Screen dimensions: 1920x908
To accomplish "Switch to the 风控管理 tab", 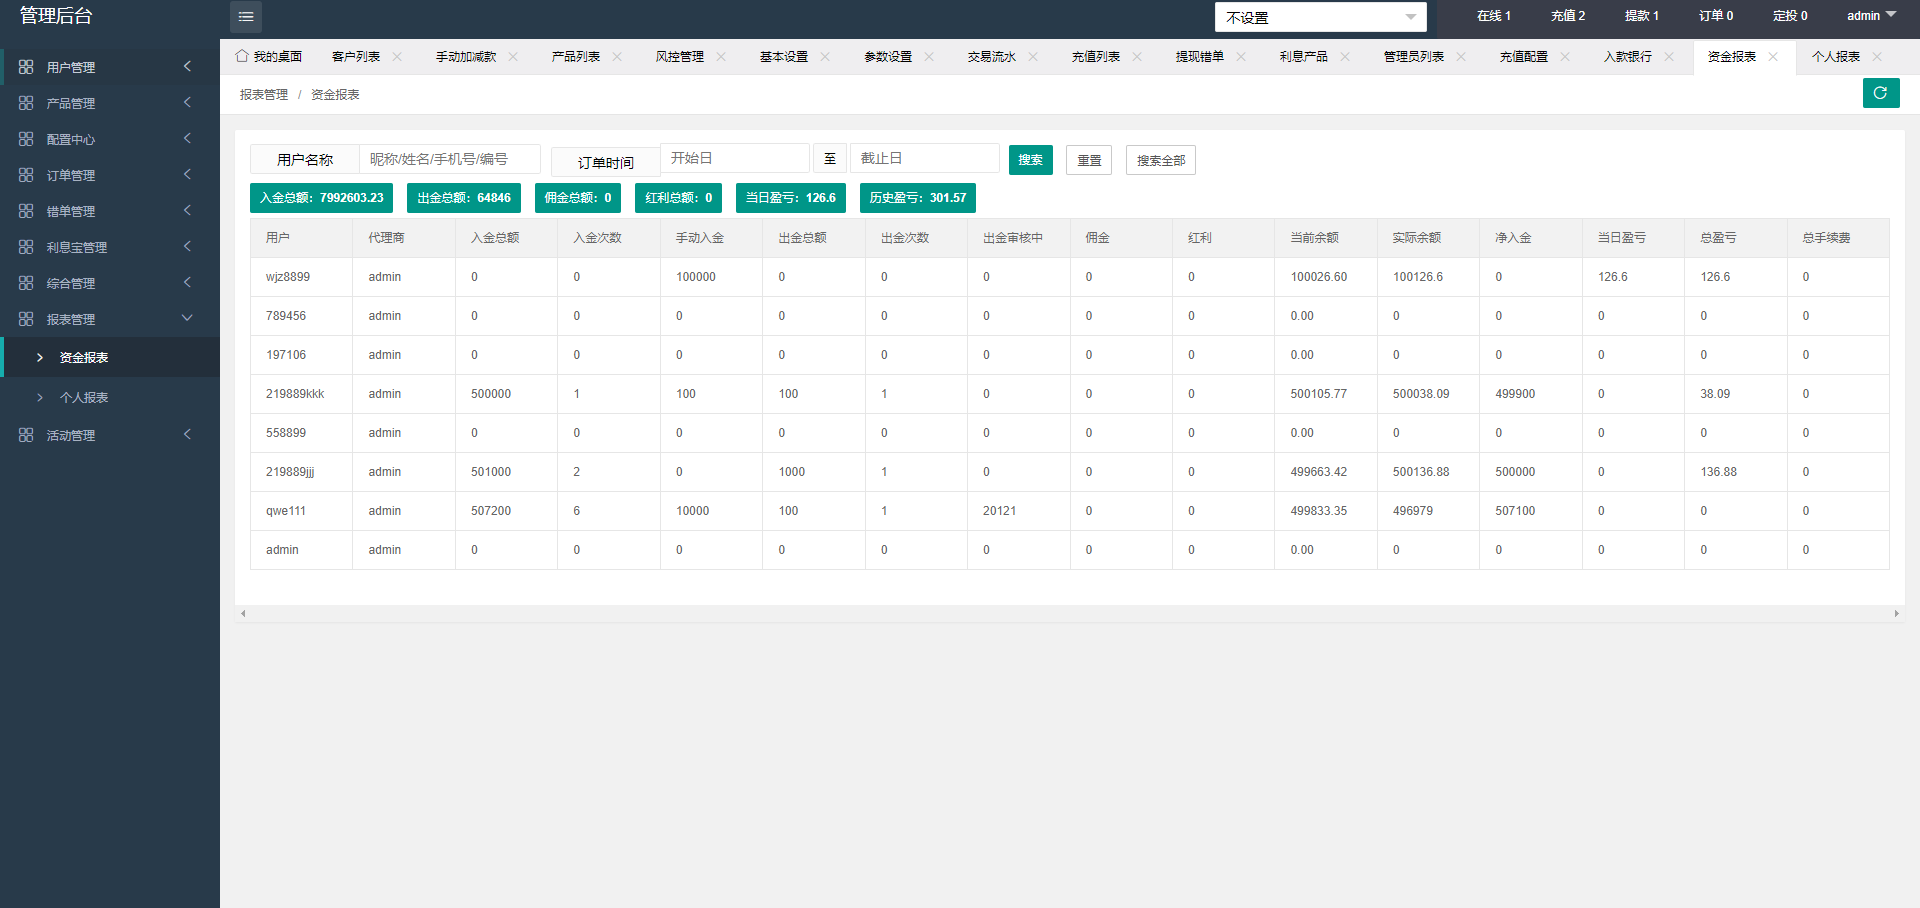I will pos(679,57).
